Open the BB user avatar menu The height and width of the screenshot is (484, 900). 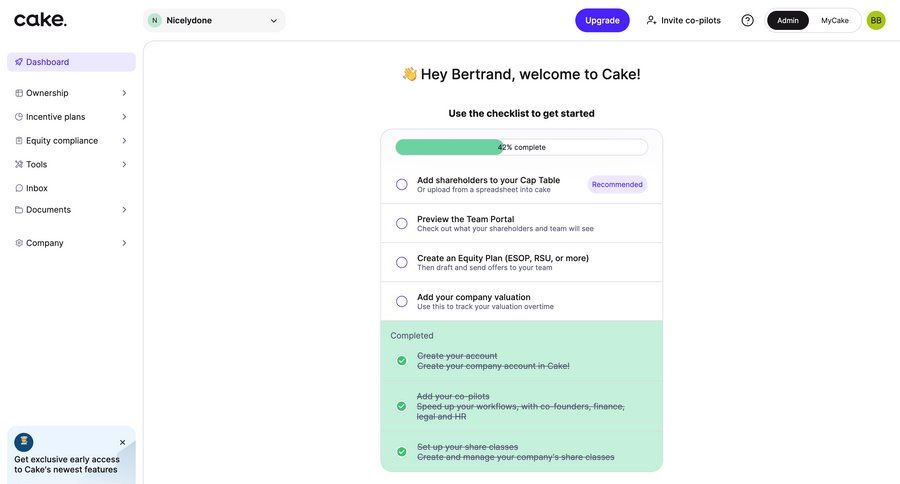[876, 20]
